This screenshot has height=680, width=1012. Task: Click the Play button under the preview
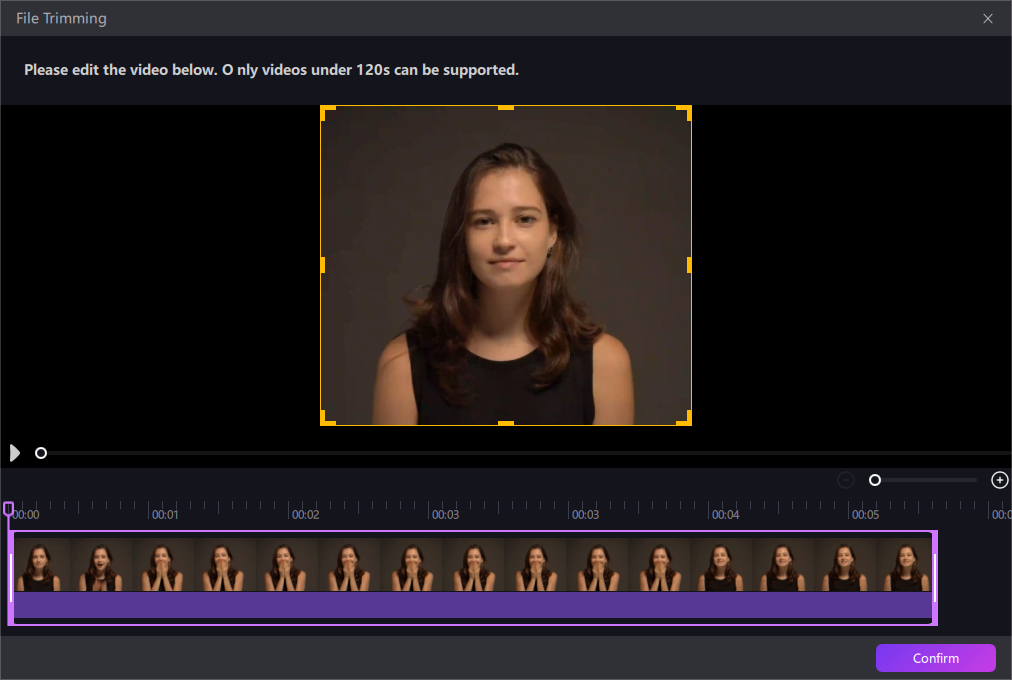14,453
